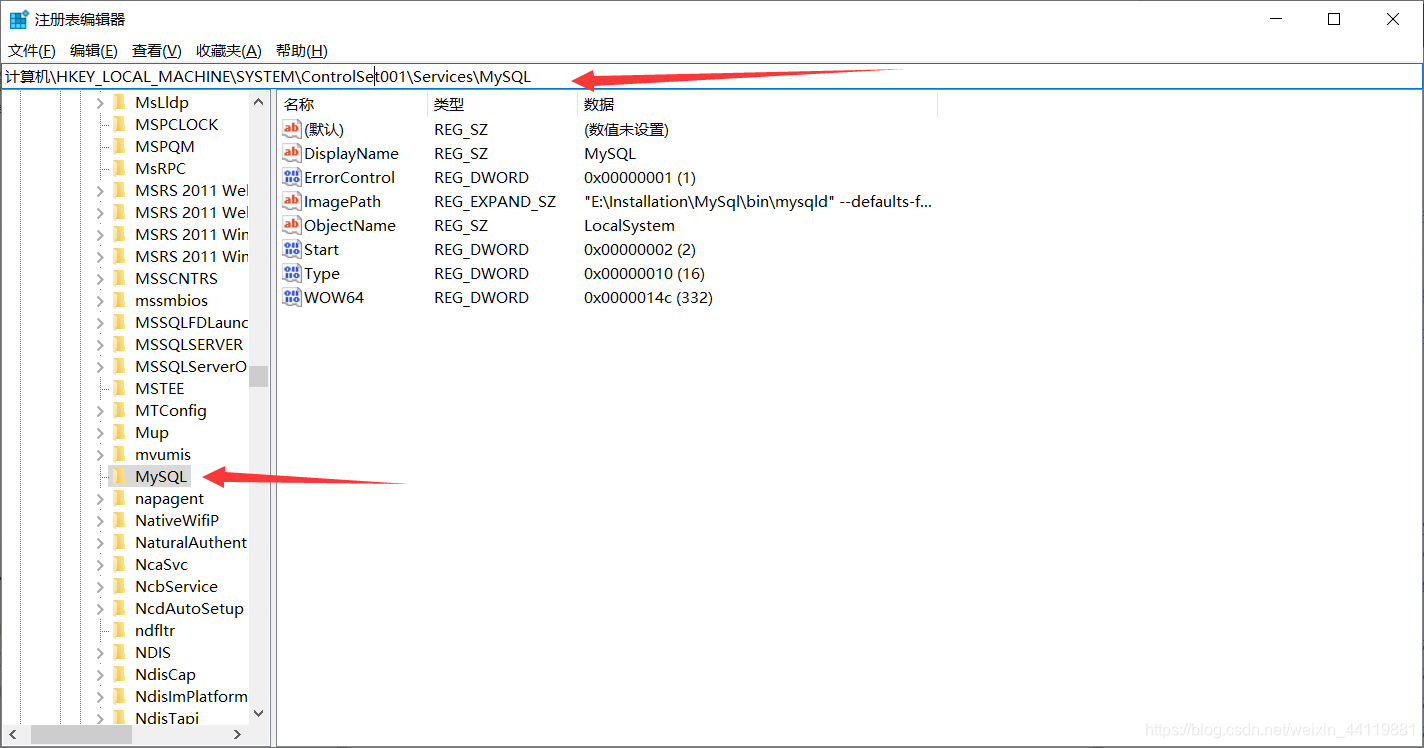Image resolution: width=1424 pixels, height=748 pixels.
Task: Click the mssmbios folder icon
Action: pyautogui.click(x=119, y=300)
